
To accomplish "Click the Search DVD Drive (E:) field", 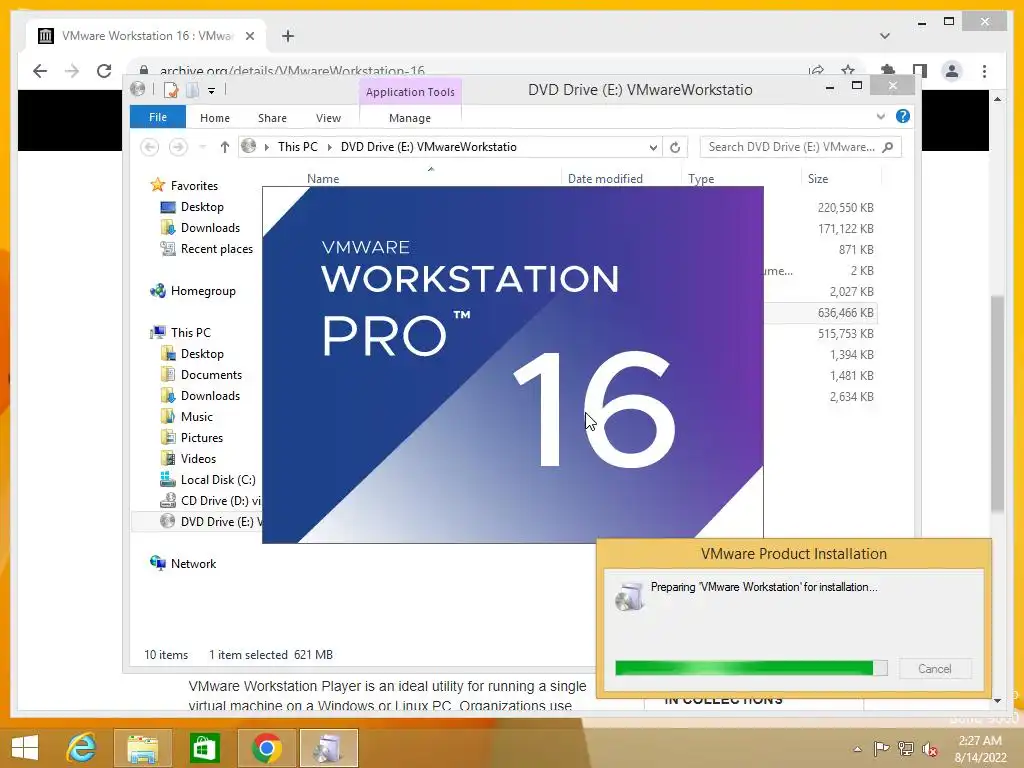I will (800, 147).
